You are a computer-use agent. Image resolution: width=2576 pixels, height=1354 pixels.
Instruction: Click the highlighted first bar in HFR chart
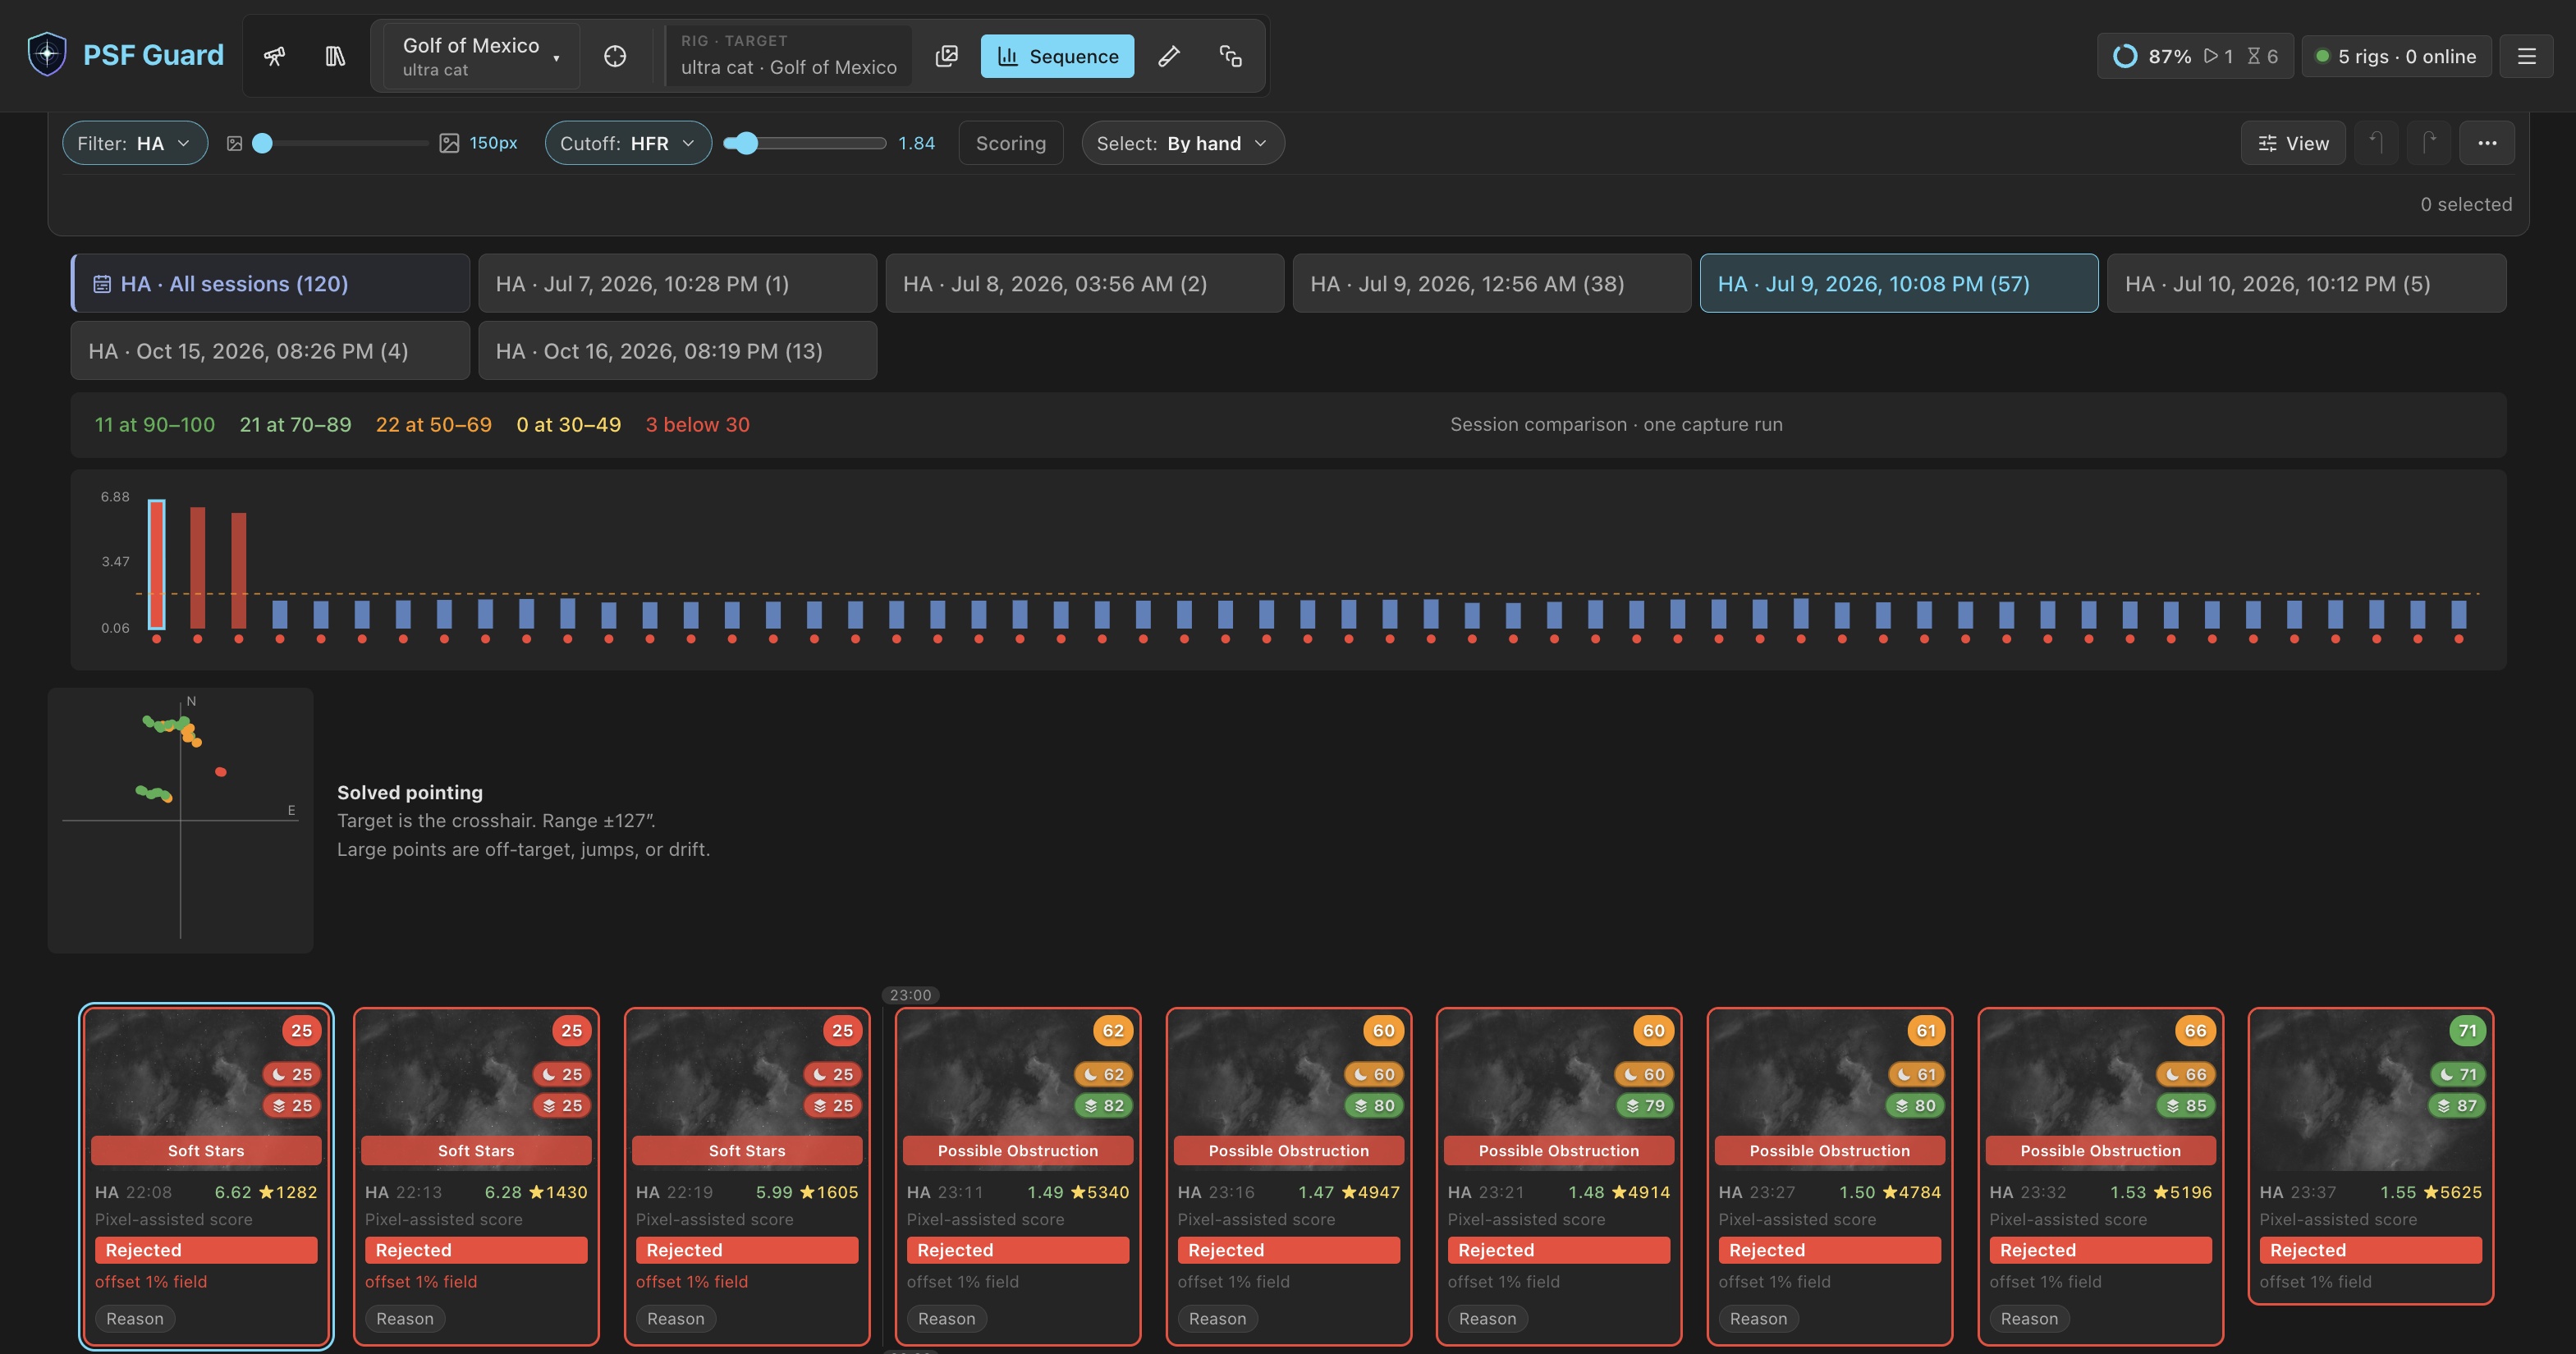click(157, 564)
